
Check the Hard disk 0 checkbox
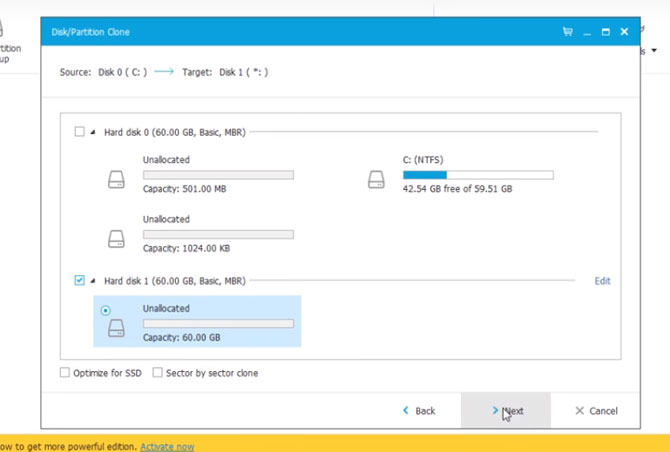coord(79,131)
